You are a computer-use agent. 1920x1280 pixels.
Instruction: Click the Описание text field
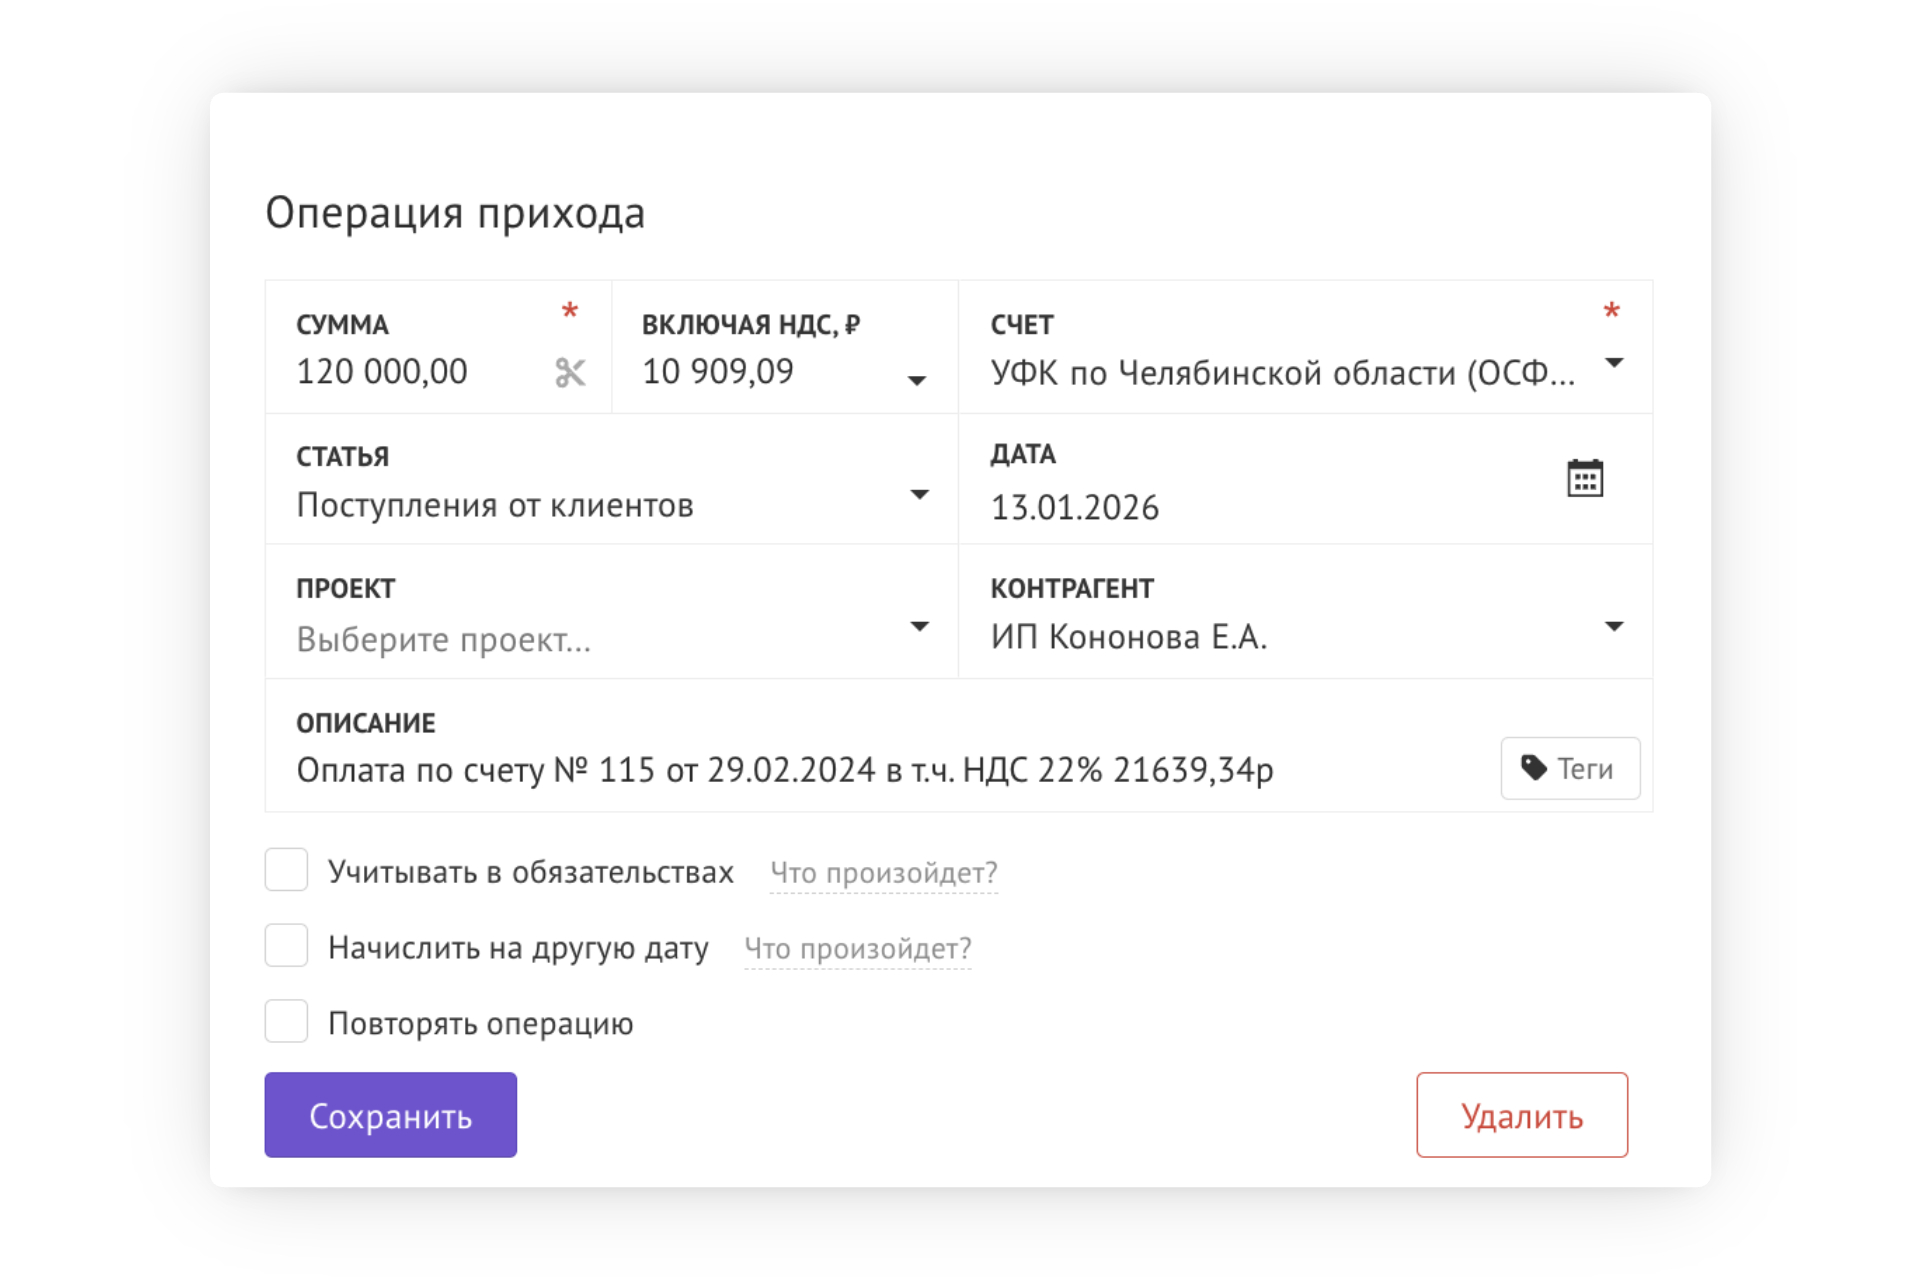click(x=784, y=770)
